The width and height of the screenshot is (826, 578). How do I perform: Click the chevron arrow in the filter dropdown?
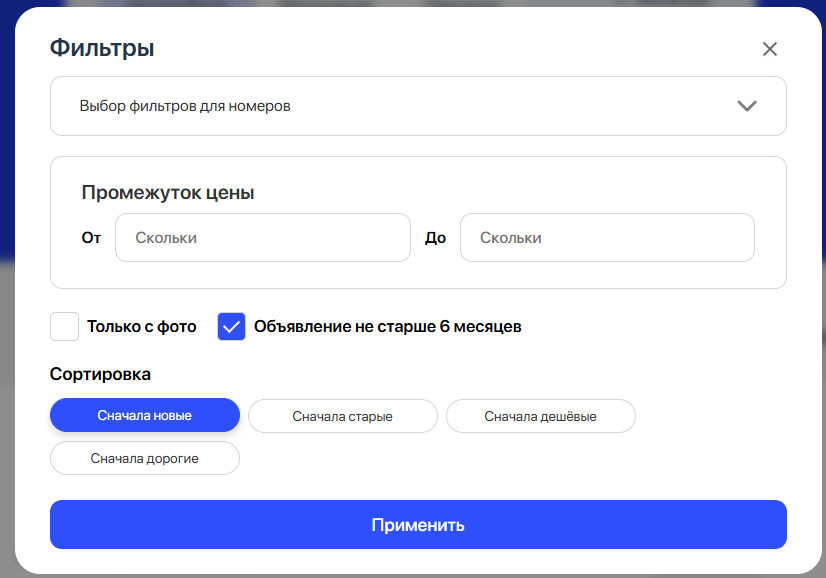pos(747,106)
